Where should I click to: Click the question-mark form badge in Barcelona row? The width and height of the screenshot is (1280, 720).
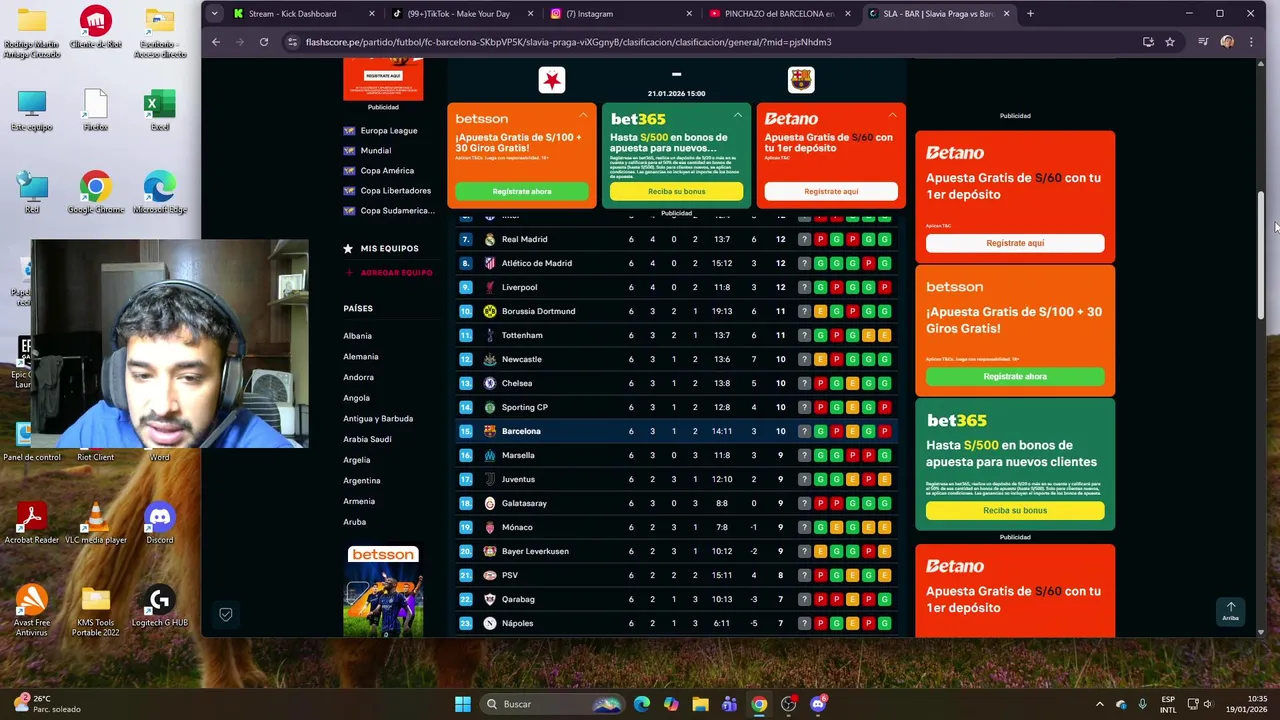click(804, 431)
